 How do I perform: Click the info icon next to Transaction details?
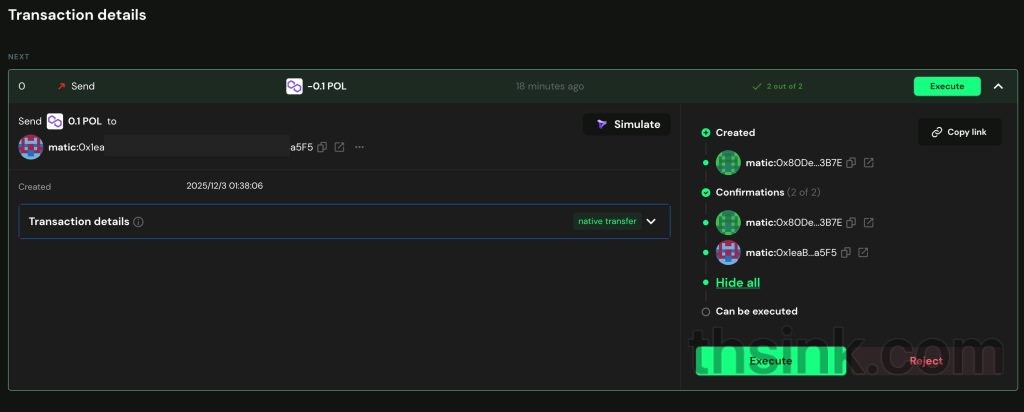point(138,222)
